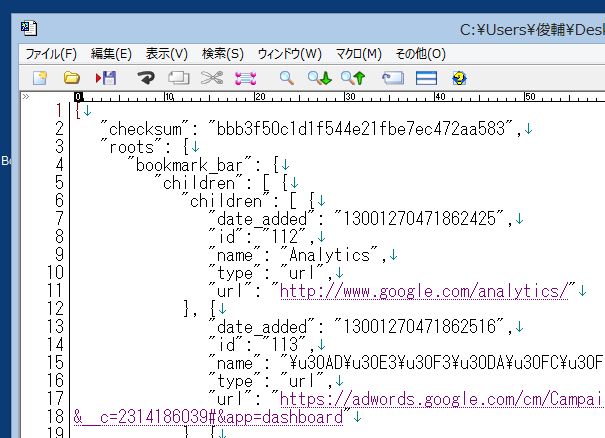Open the 検索(S) menu
Screen dimensions: 605x438
(223, 54)
